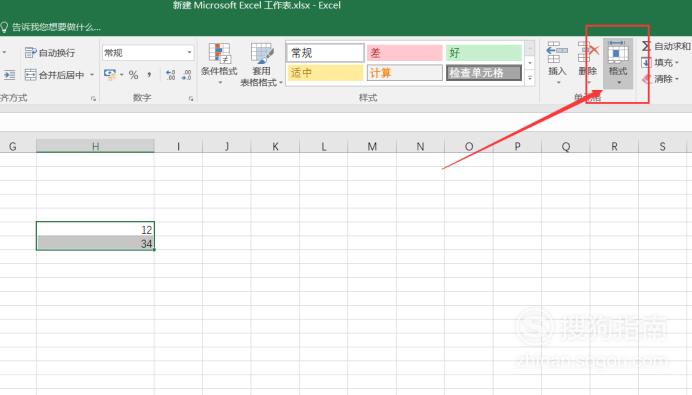Click the accounting number format icon
692x395 pixels.
tap(109, 75)
